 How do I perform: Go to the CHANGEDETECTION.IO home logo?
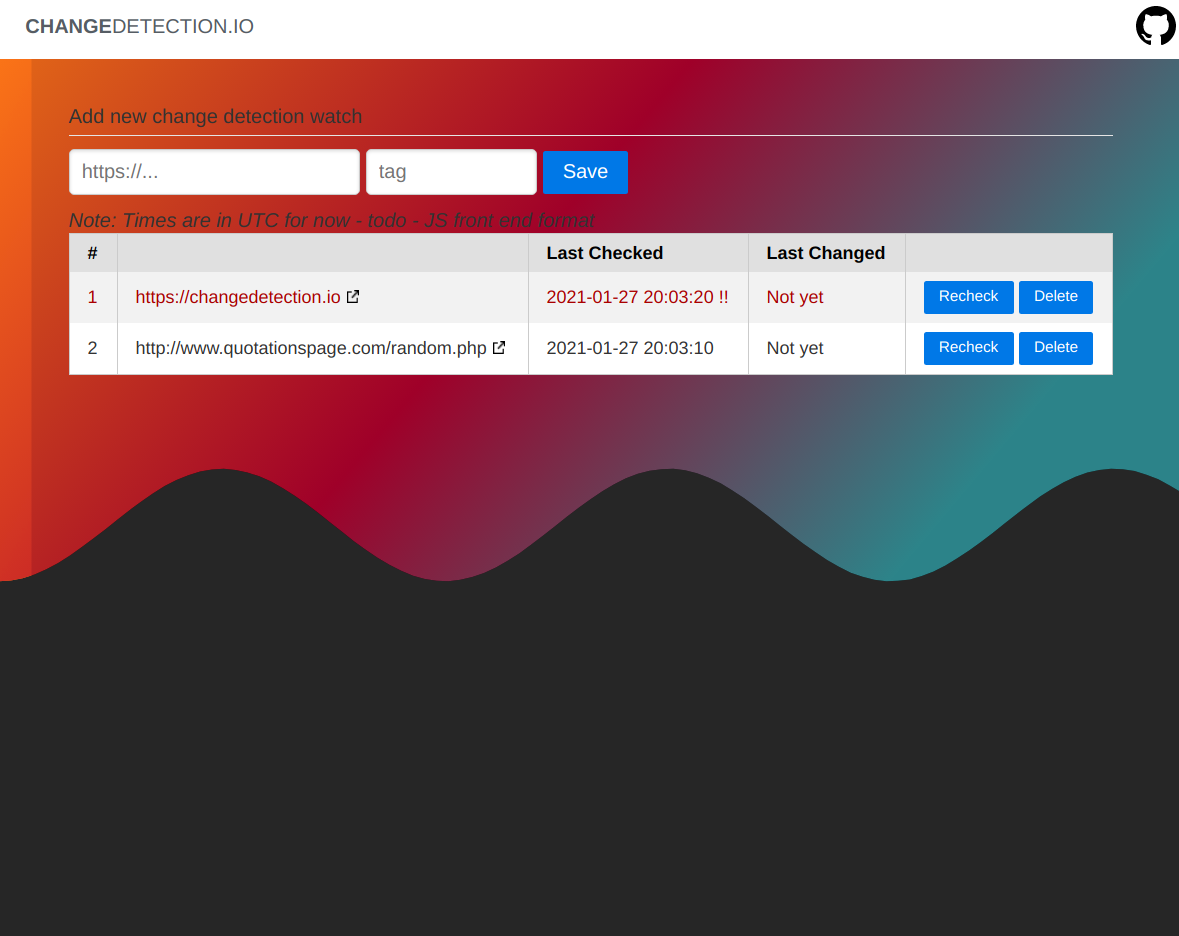(139, 27)
